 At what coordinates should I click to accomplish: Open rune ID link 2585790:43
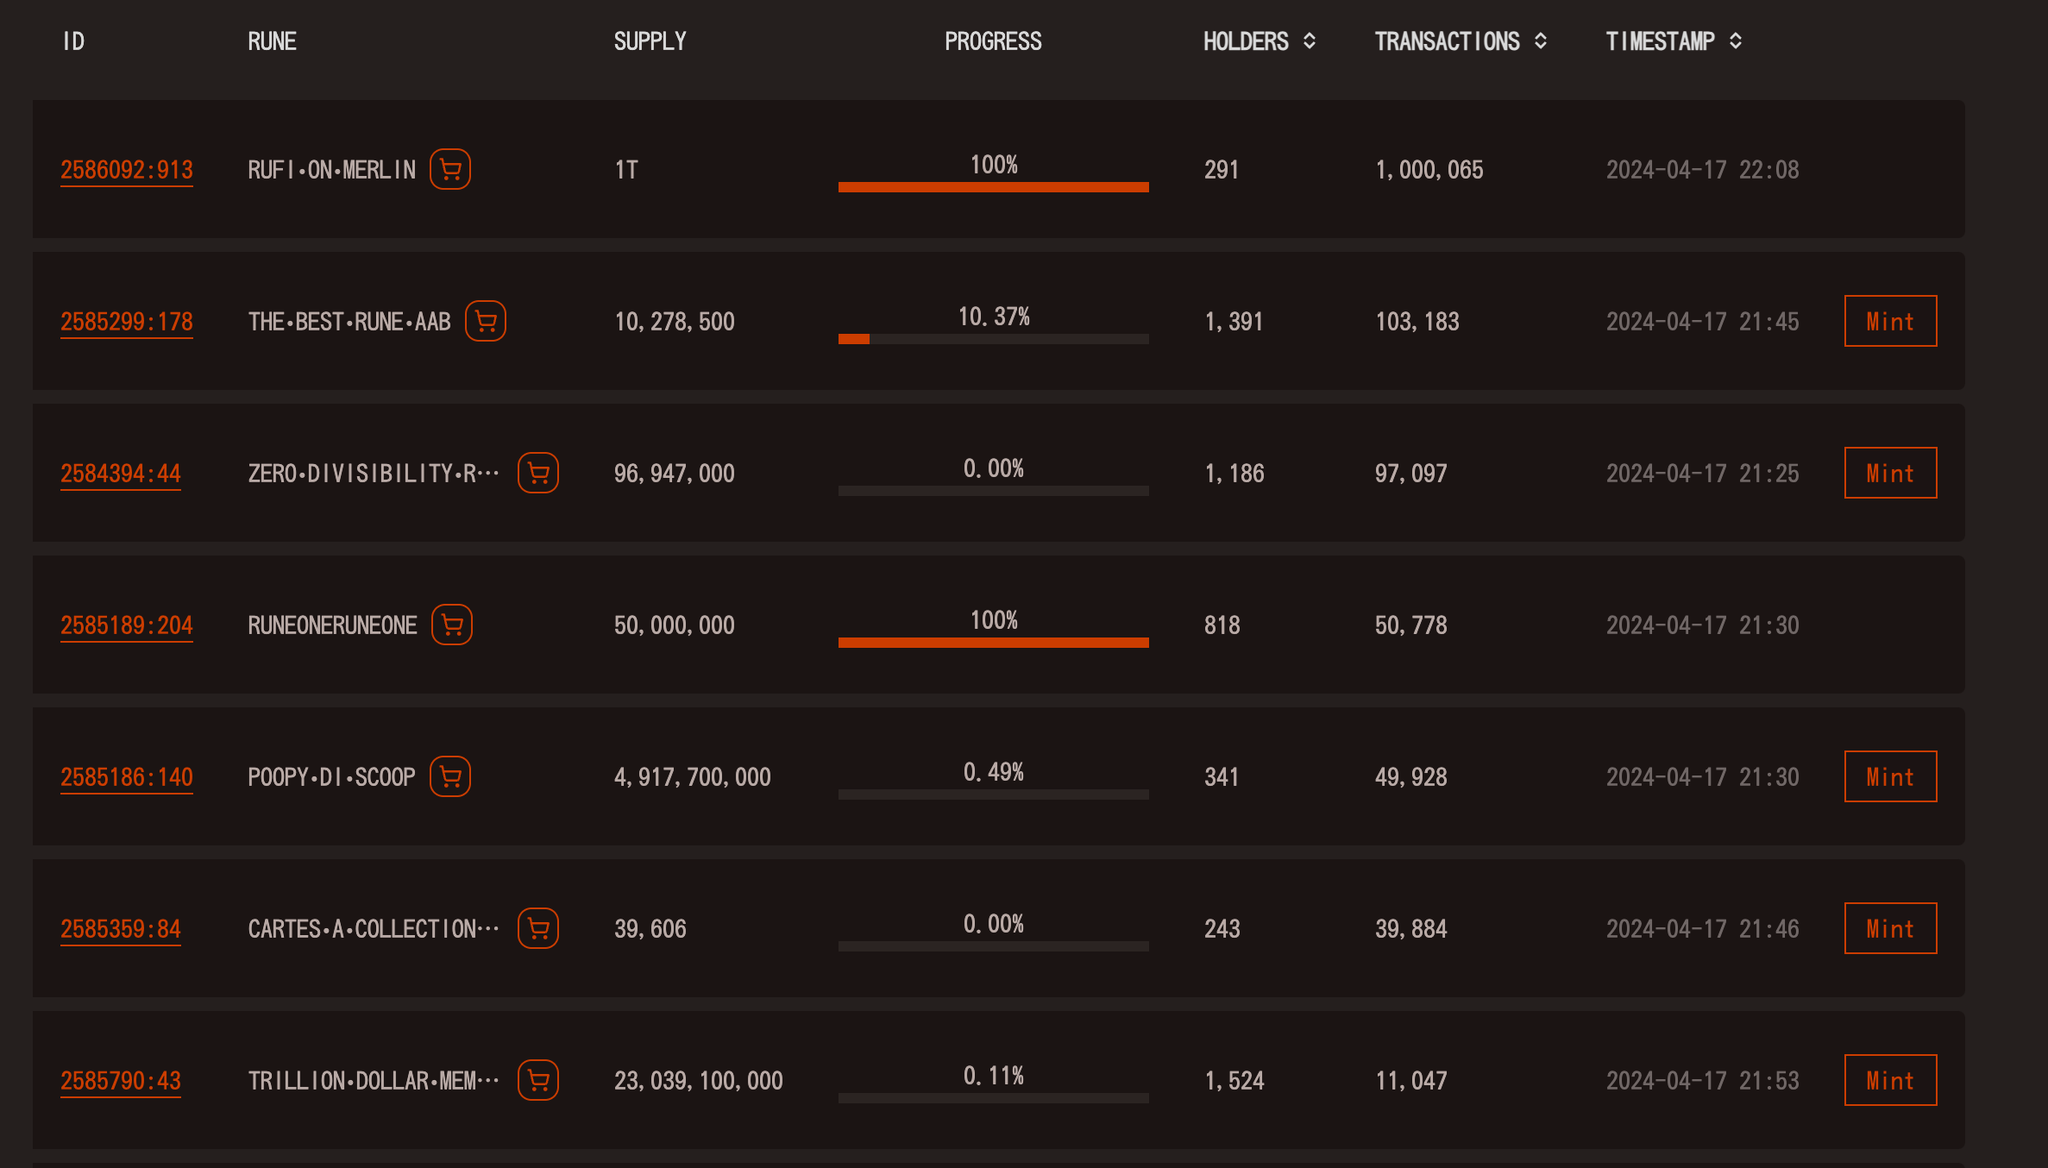121,1082
